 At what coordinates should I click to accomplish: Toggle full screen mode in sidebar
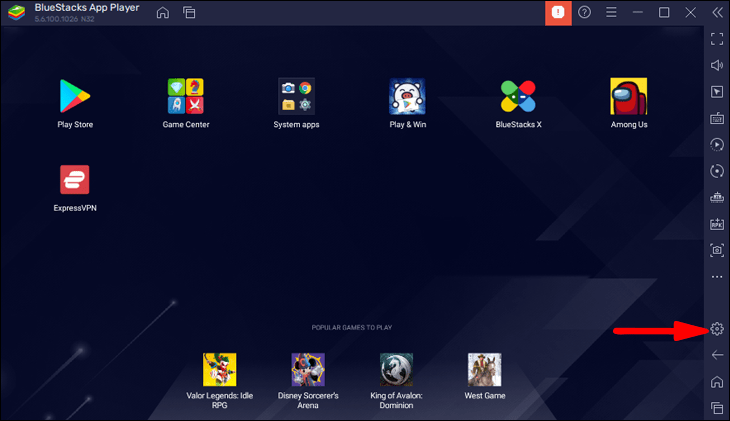[717, 39]
